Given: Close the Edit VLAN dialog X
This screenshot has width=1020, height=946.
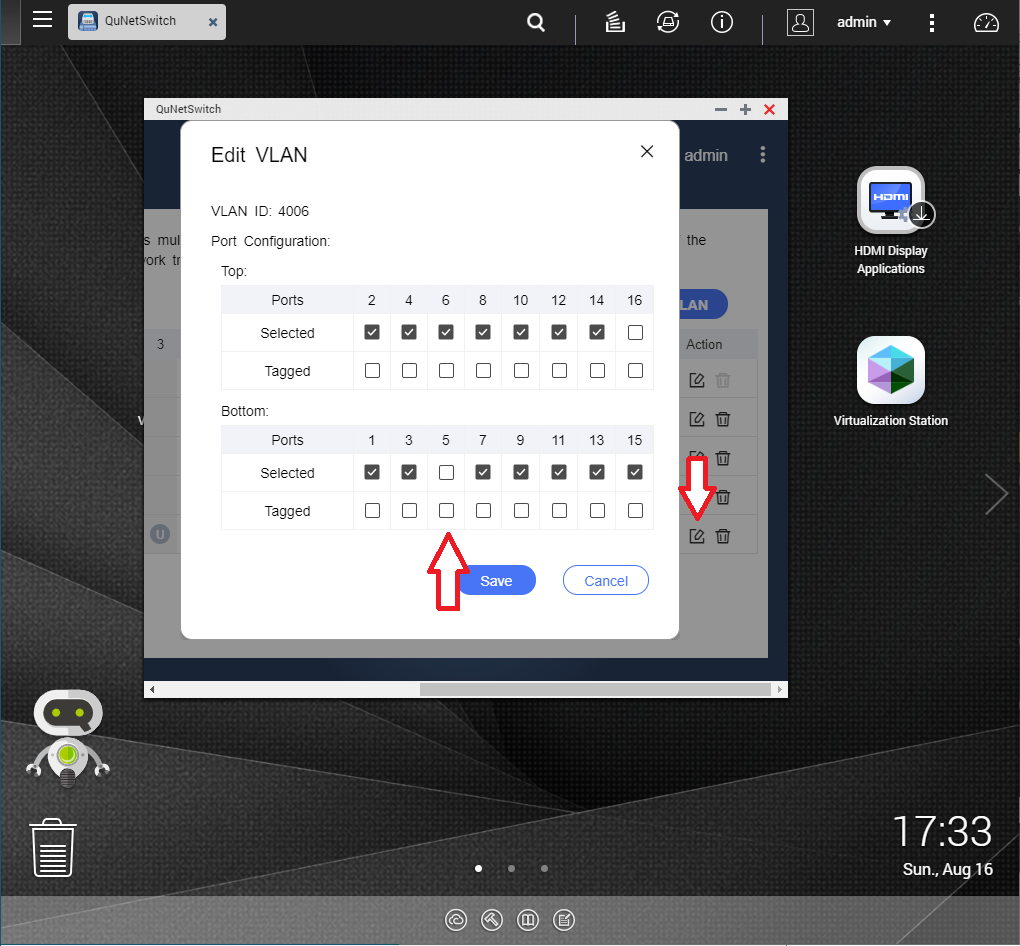Looking at the screenshot, I should point(647,152).
